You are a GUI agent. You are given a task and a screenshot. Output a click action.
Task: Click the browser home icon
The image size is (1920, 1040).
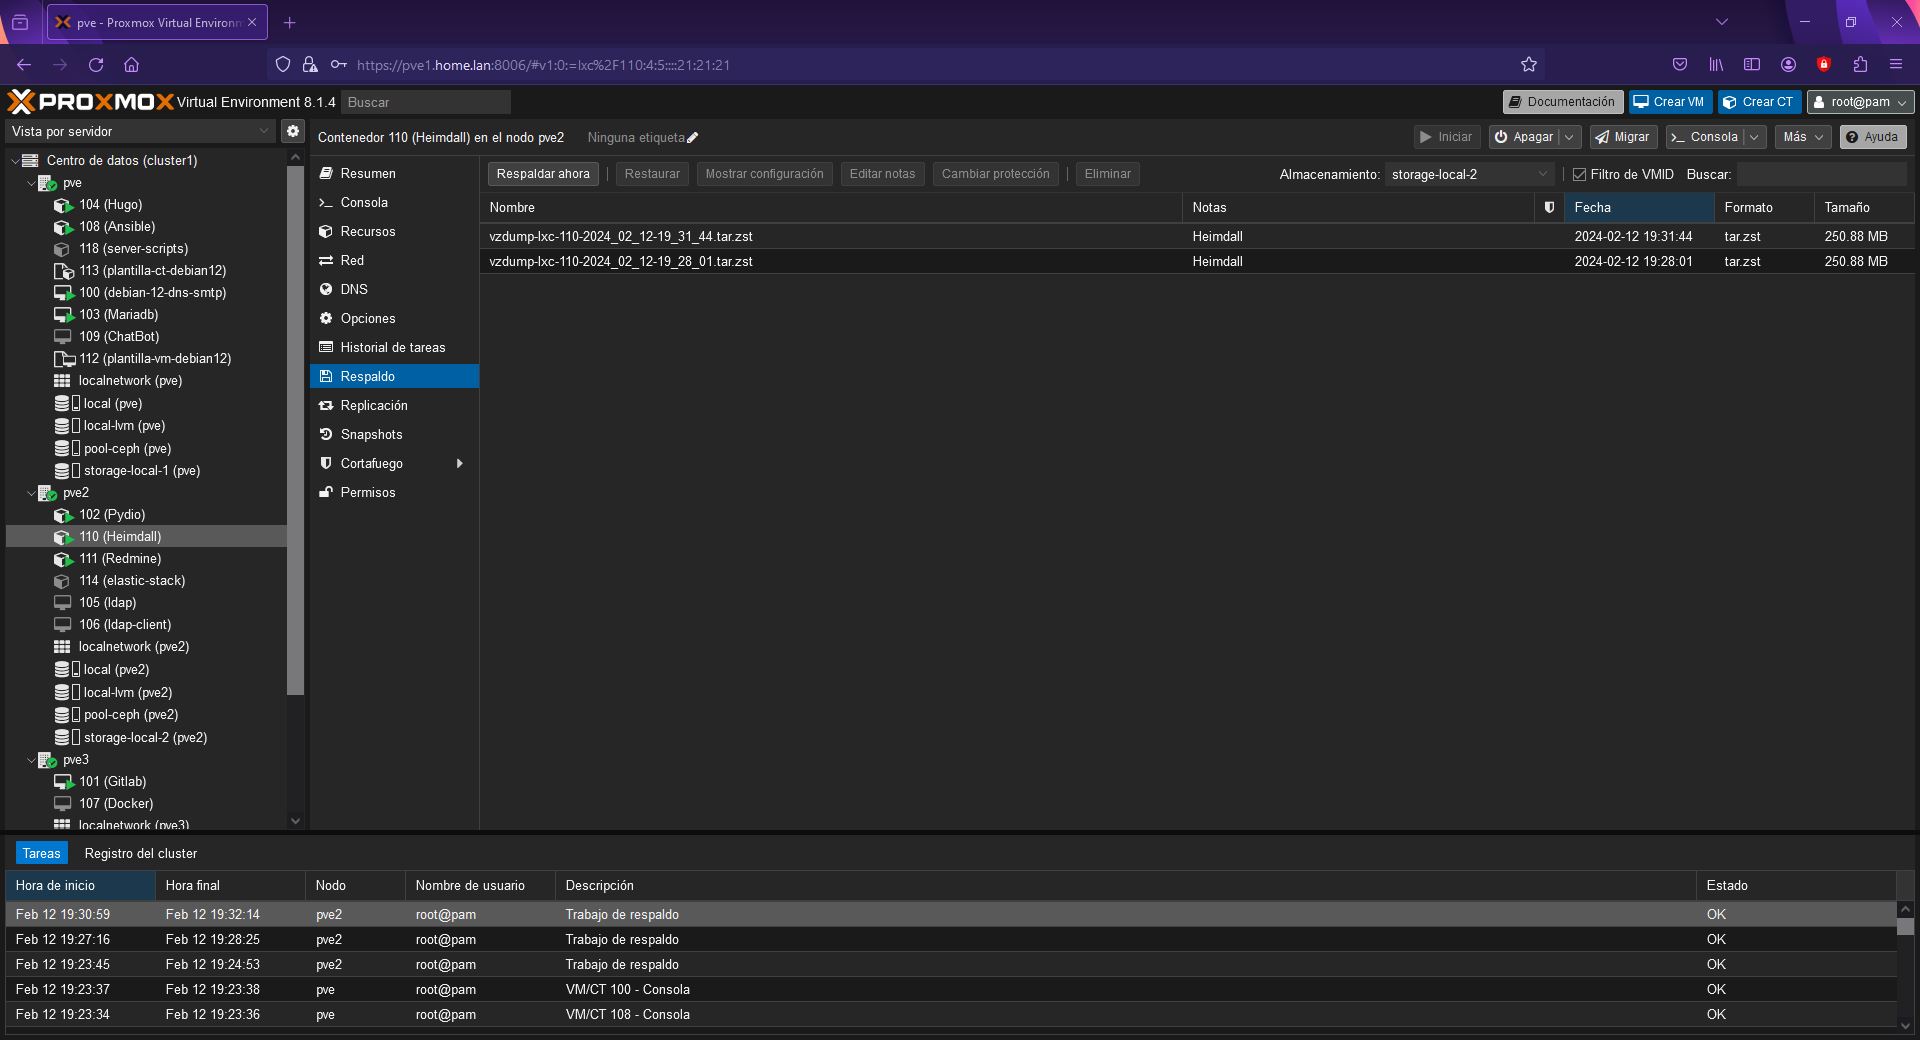click(x=131, y=65)
